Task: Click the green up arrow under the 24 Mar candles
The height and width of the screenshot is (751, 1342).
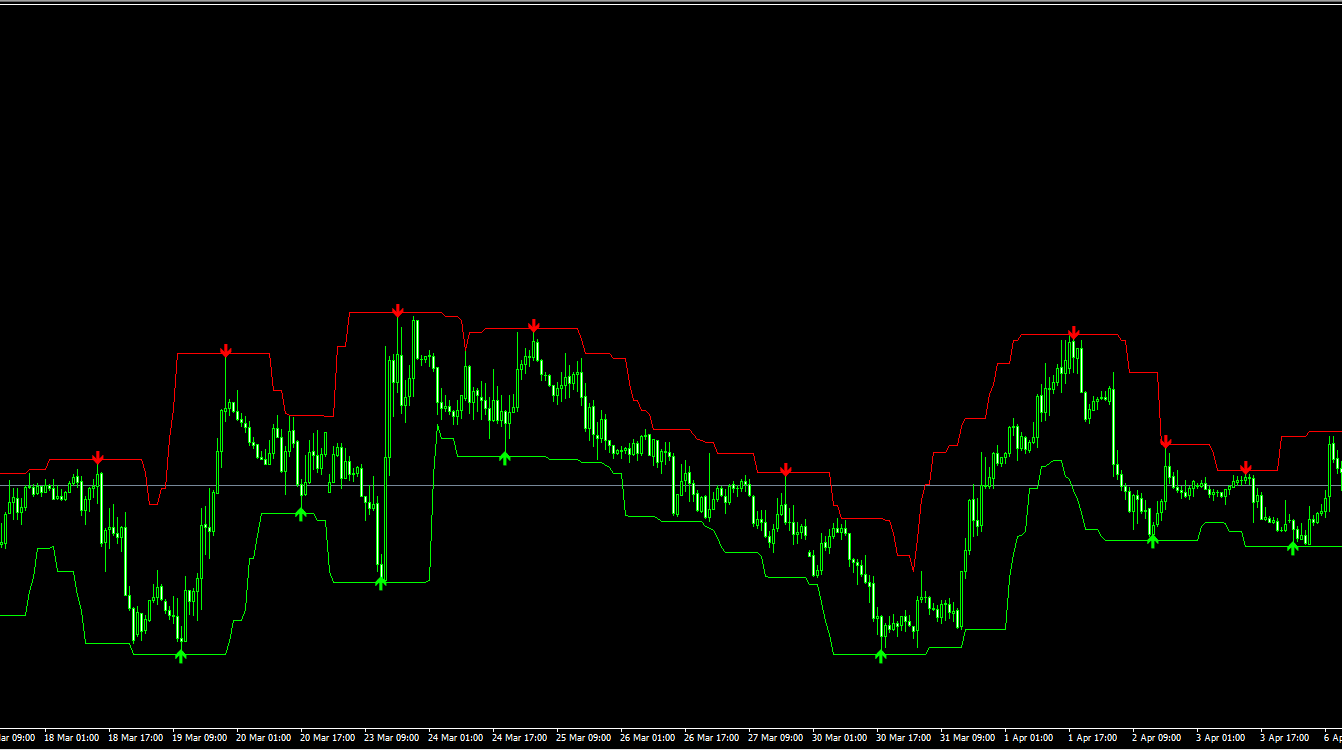Action: (505, 458)
